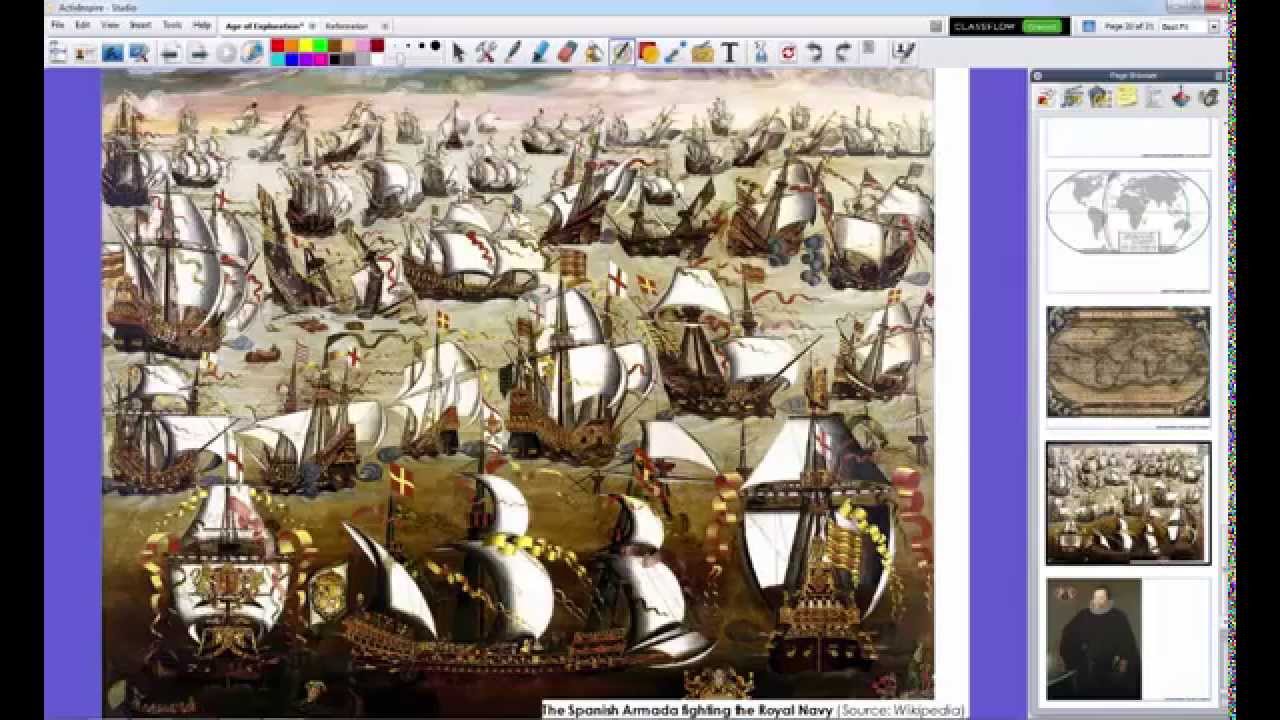Open the Property Browser icon
The width and height of the screenshot is (1280, 720).
pyautogui.click(x=1154, y=97)
